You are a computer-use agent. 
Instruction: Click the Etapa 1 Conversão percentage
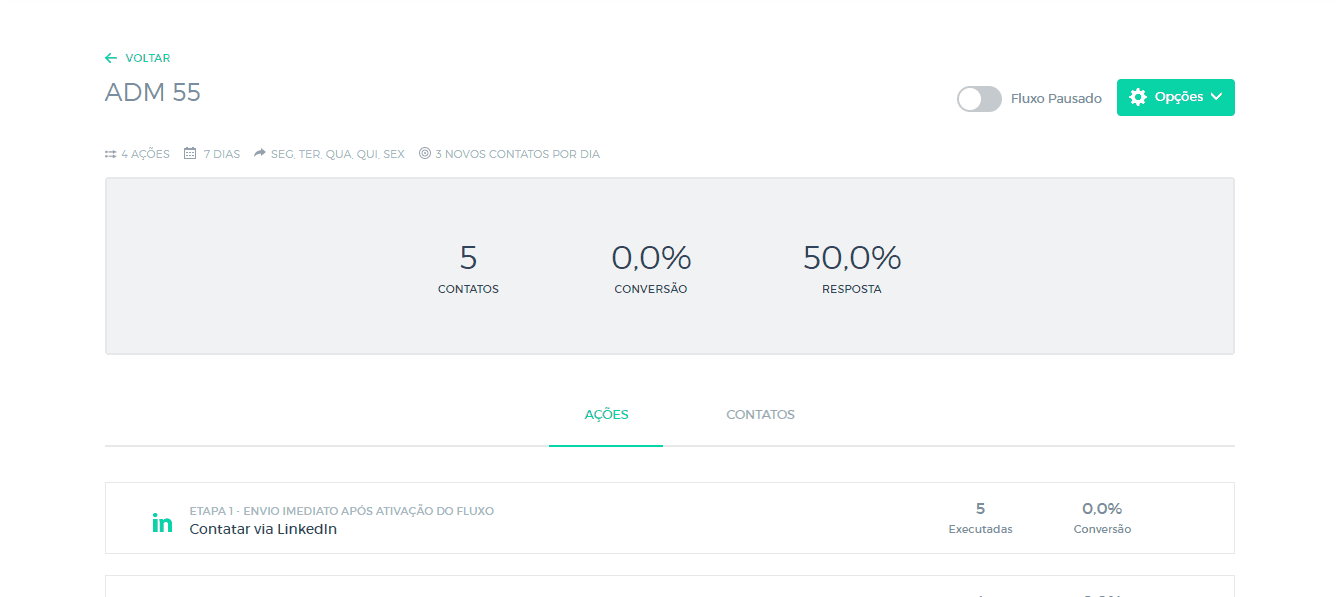tap(1102, 509)
